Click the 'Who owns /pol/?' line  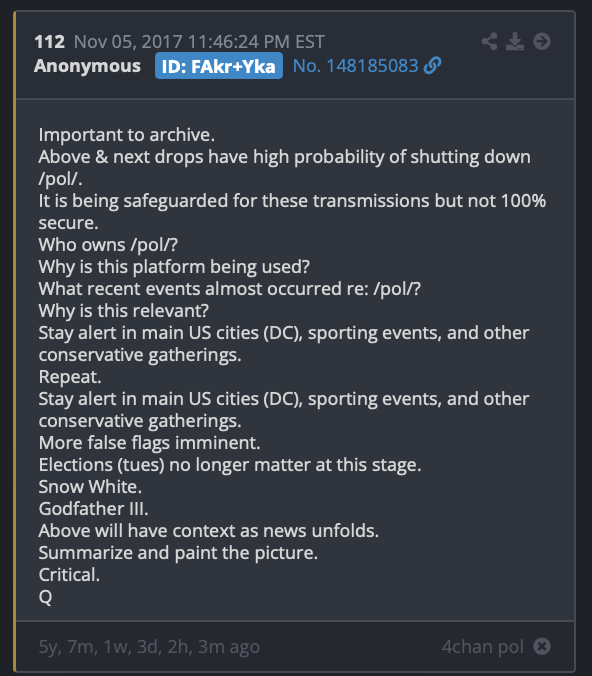tap(108, 245)
